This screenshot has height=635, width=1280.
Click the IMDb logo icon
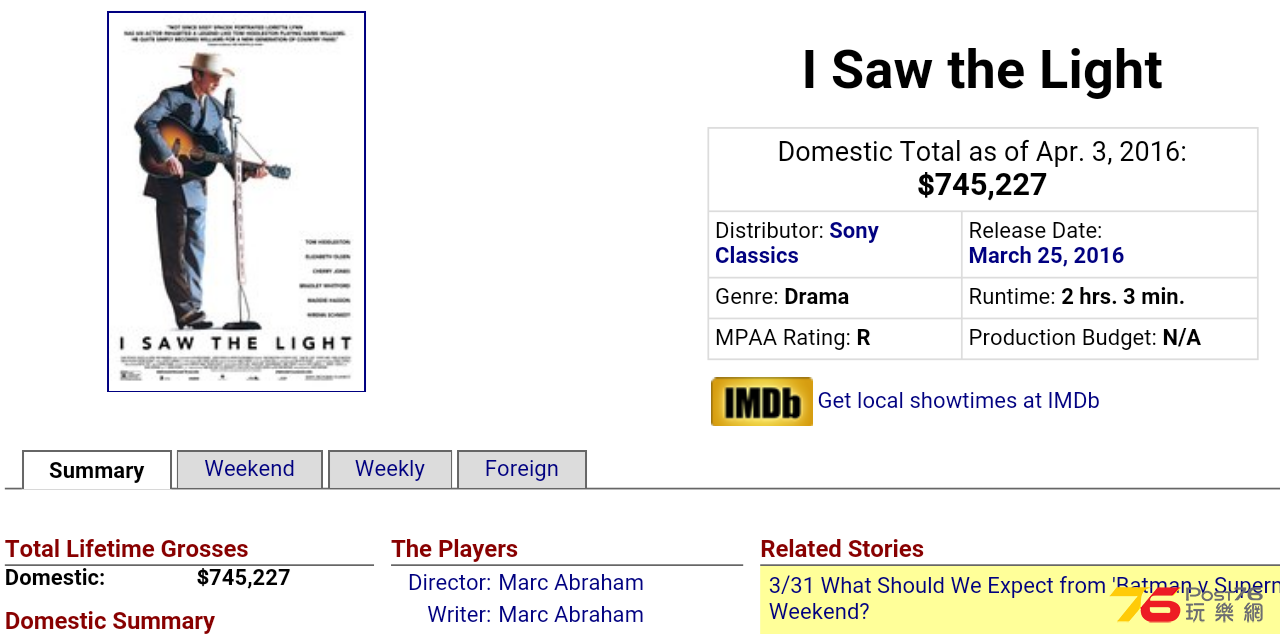(x=761, y=401)
